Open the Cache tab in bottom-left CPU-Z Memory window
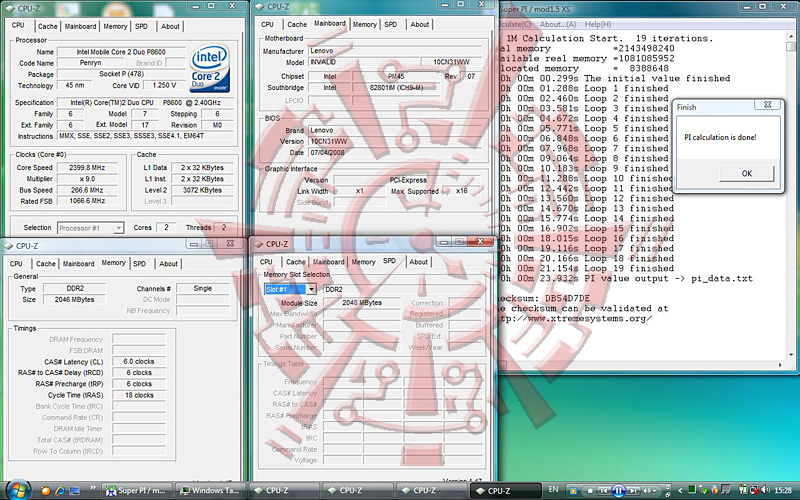 point(45,264)
